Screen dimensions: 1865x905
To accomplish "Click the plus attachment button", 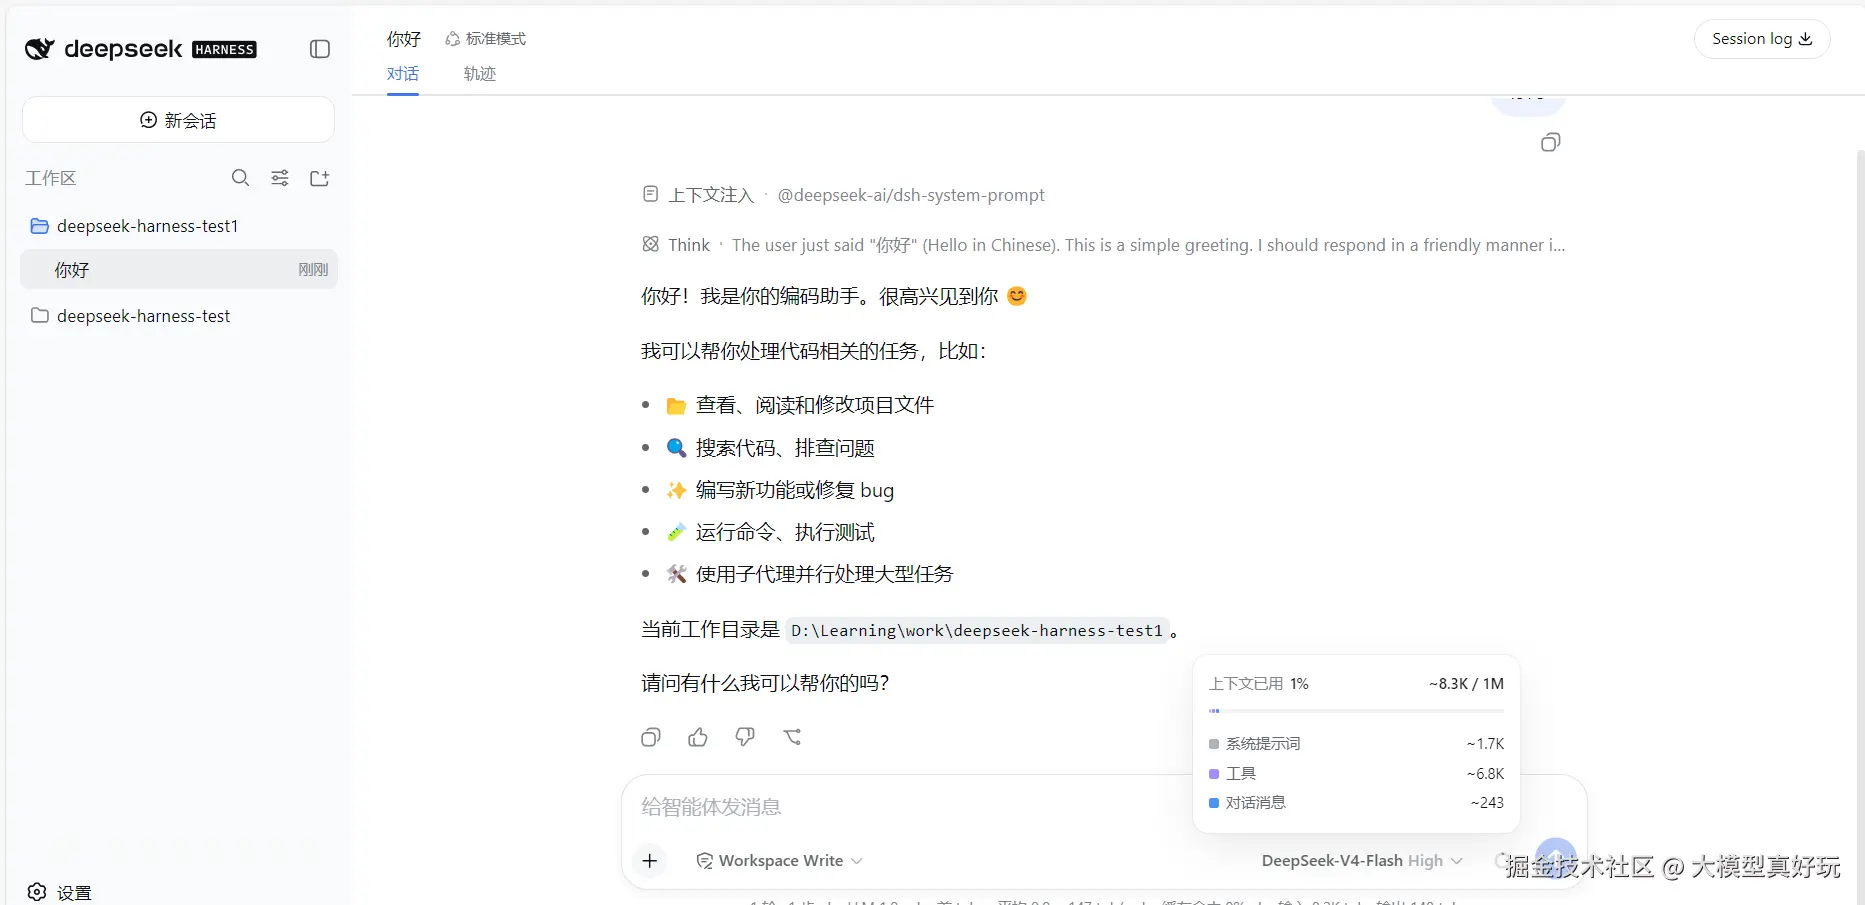I will coord(650,861).
